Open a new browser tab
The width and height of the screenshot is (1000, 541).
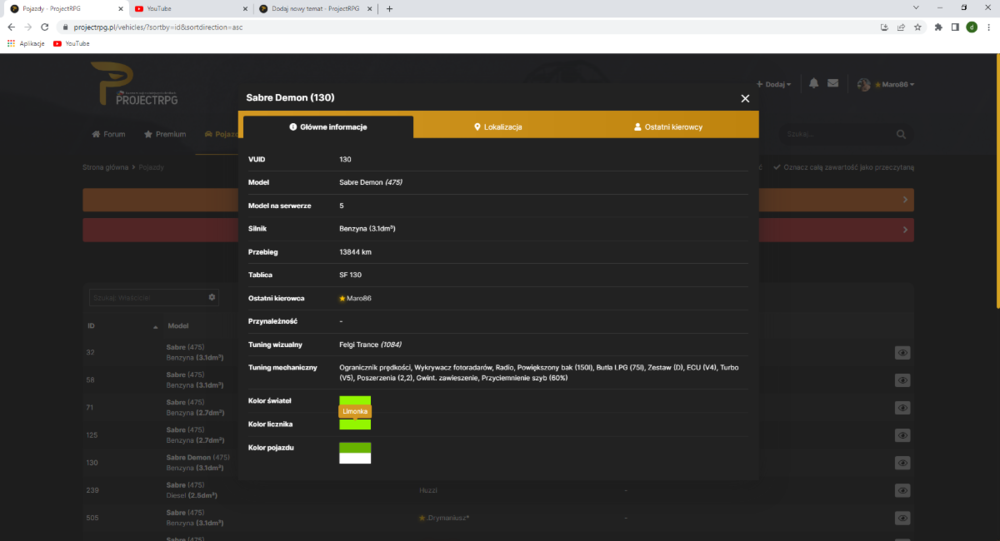[x=389, y=9]
